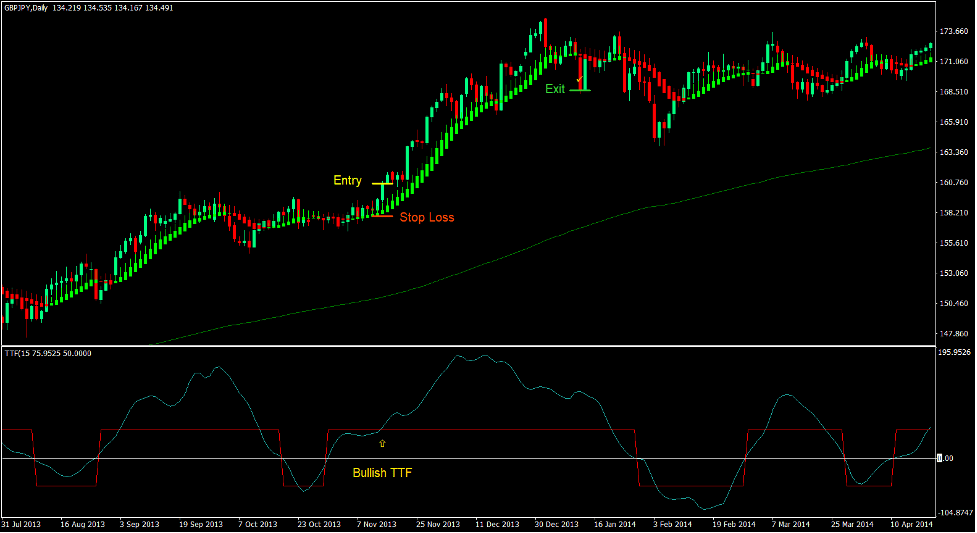Click the 3 Feb 2014 date label

point(672,524)
